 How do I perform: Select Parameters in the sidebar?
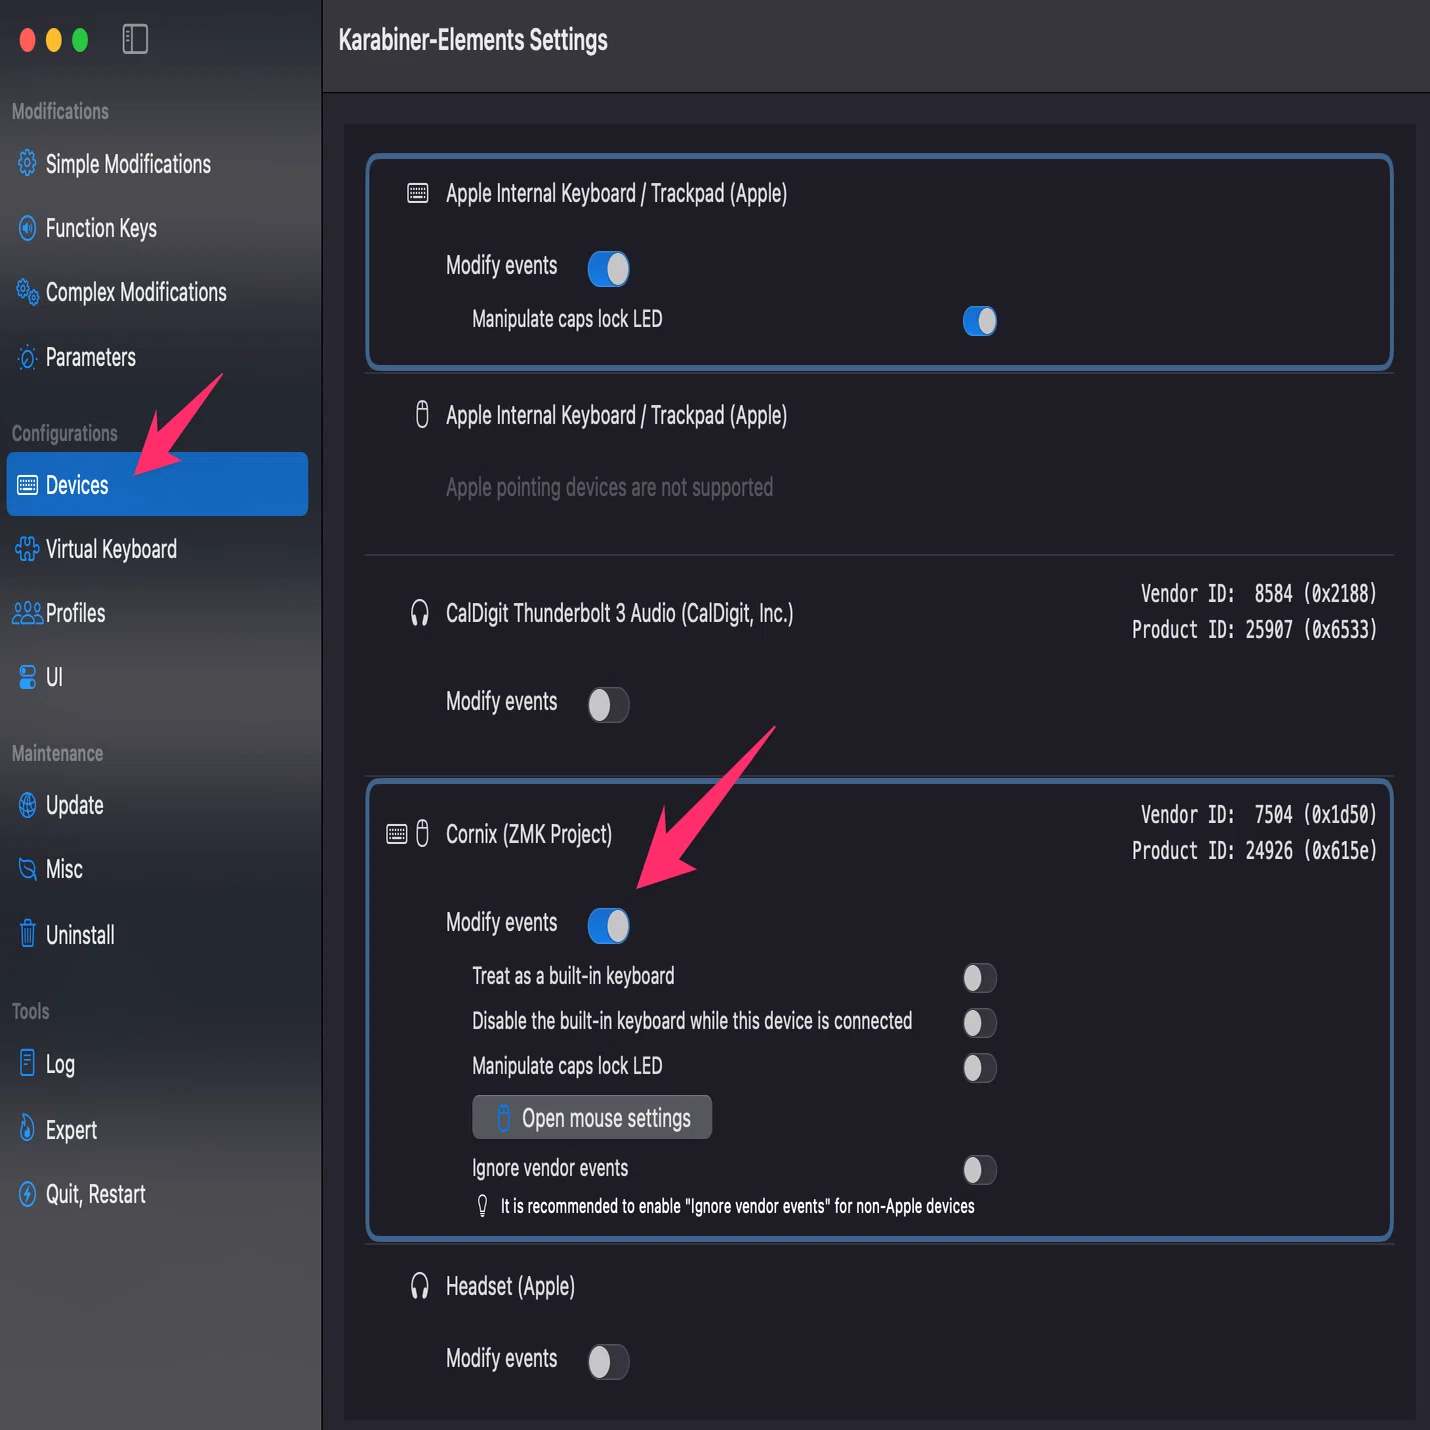157,357
